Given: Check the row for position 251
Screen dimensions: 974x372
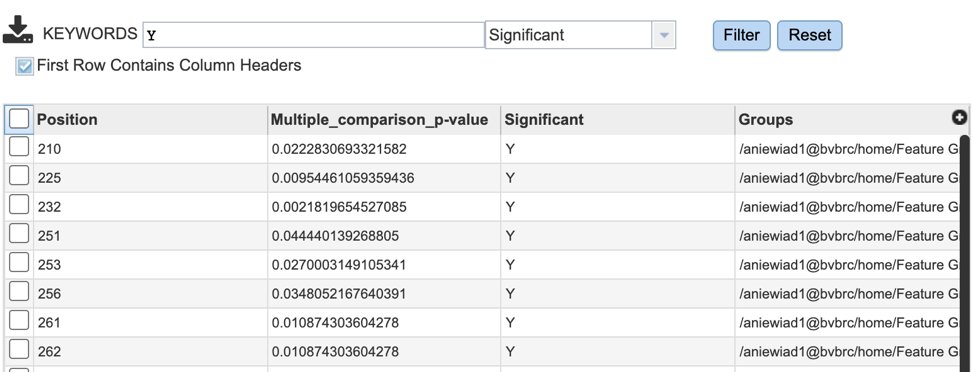Looking at the screenshot, I should tap(19, 234).
